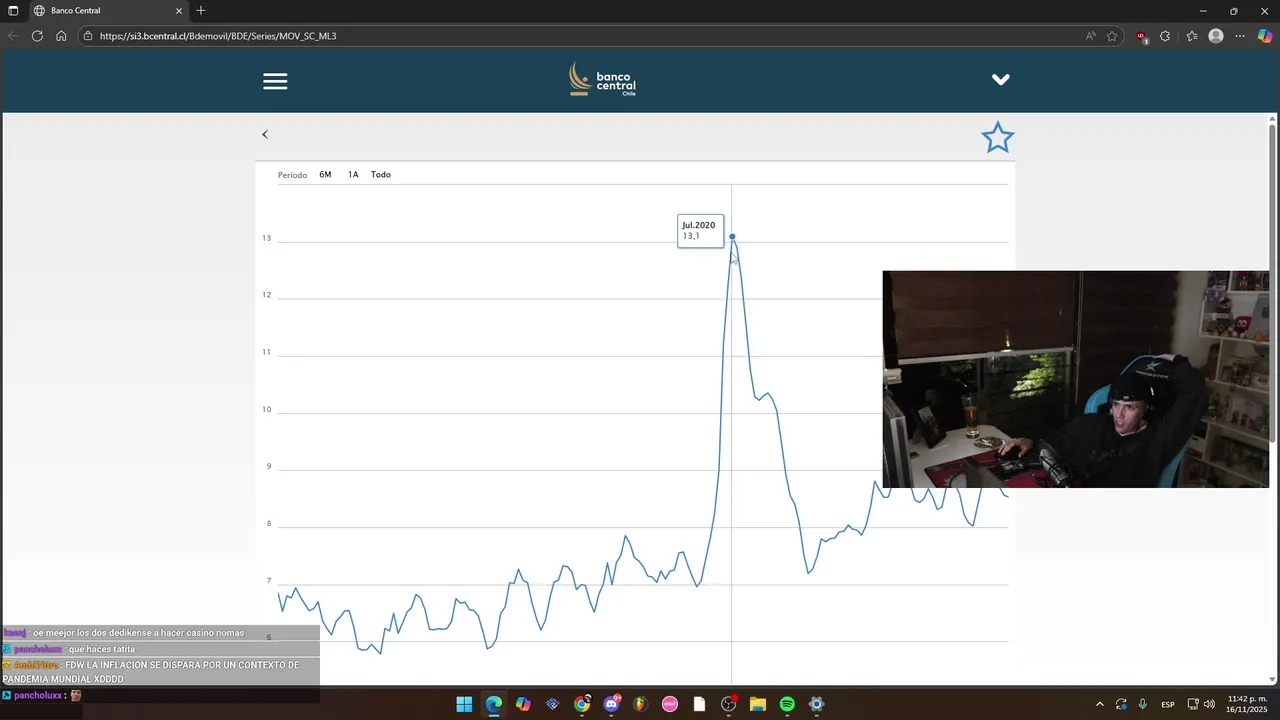Screen dimensions: 1280x720
Task: Open Discord from the taskbar
Action: pyautogui.click(x=611, y=704)
